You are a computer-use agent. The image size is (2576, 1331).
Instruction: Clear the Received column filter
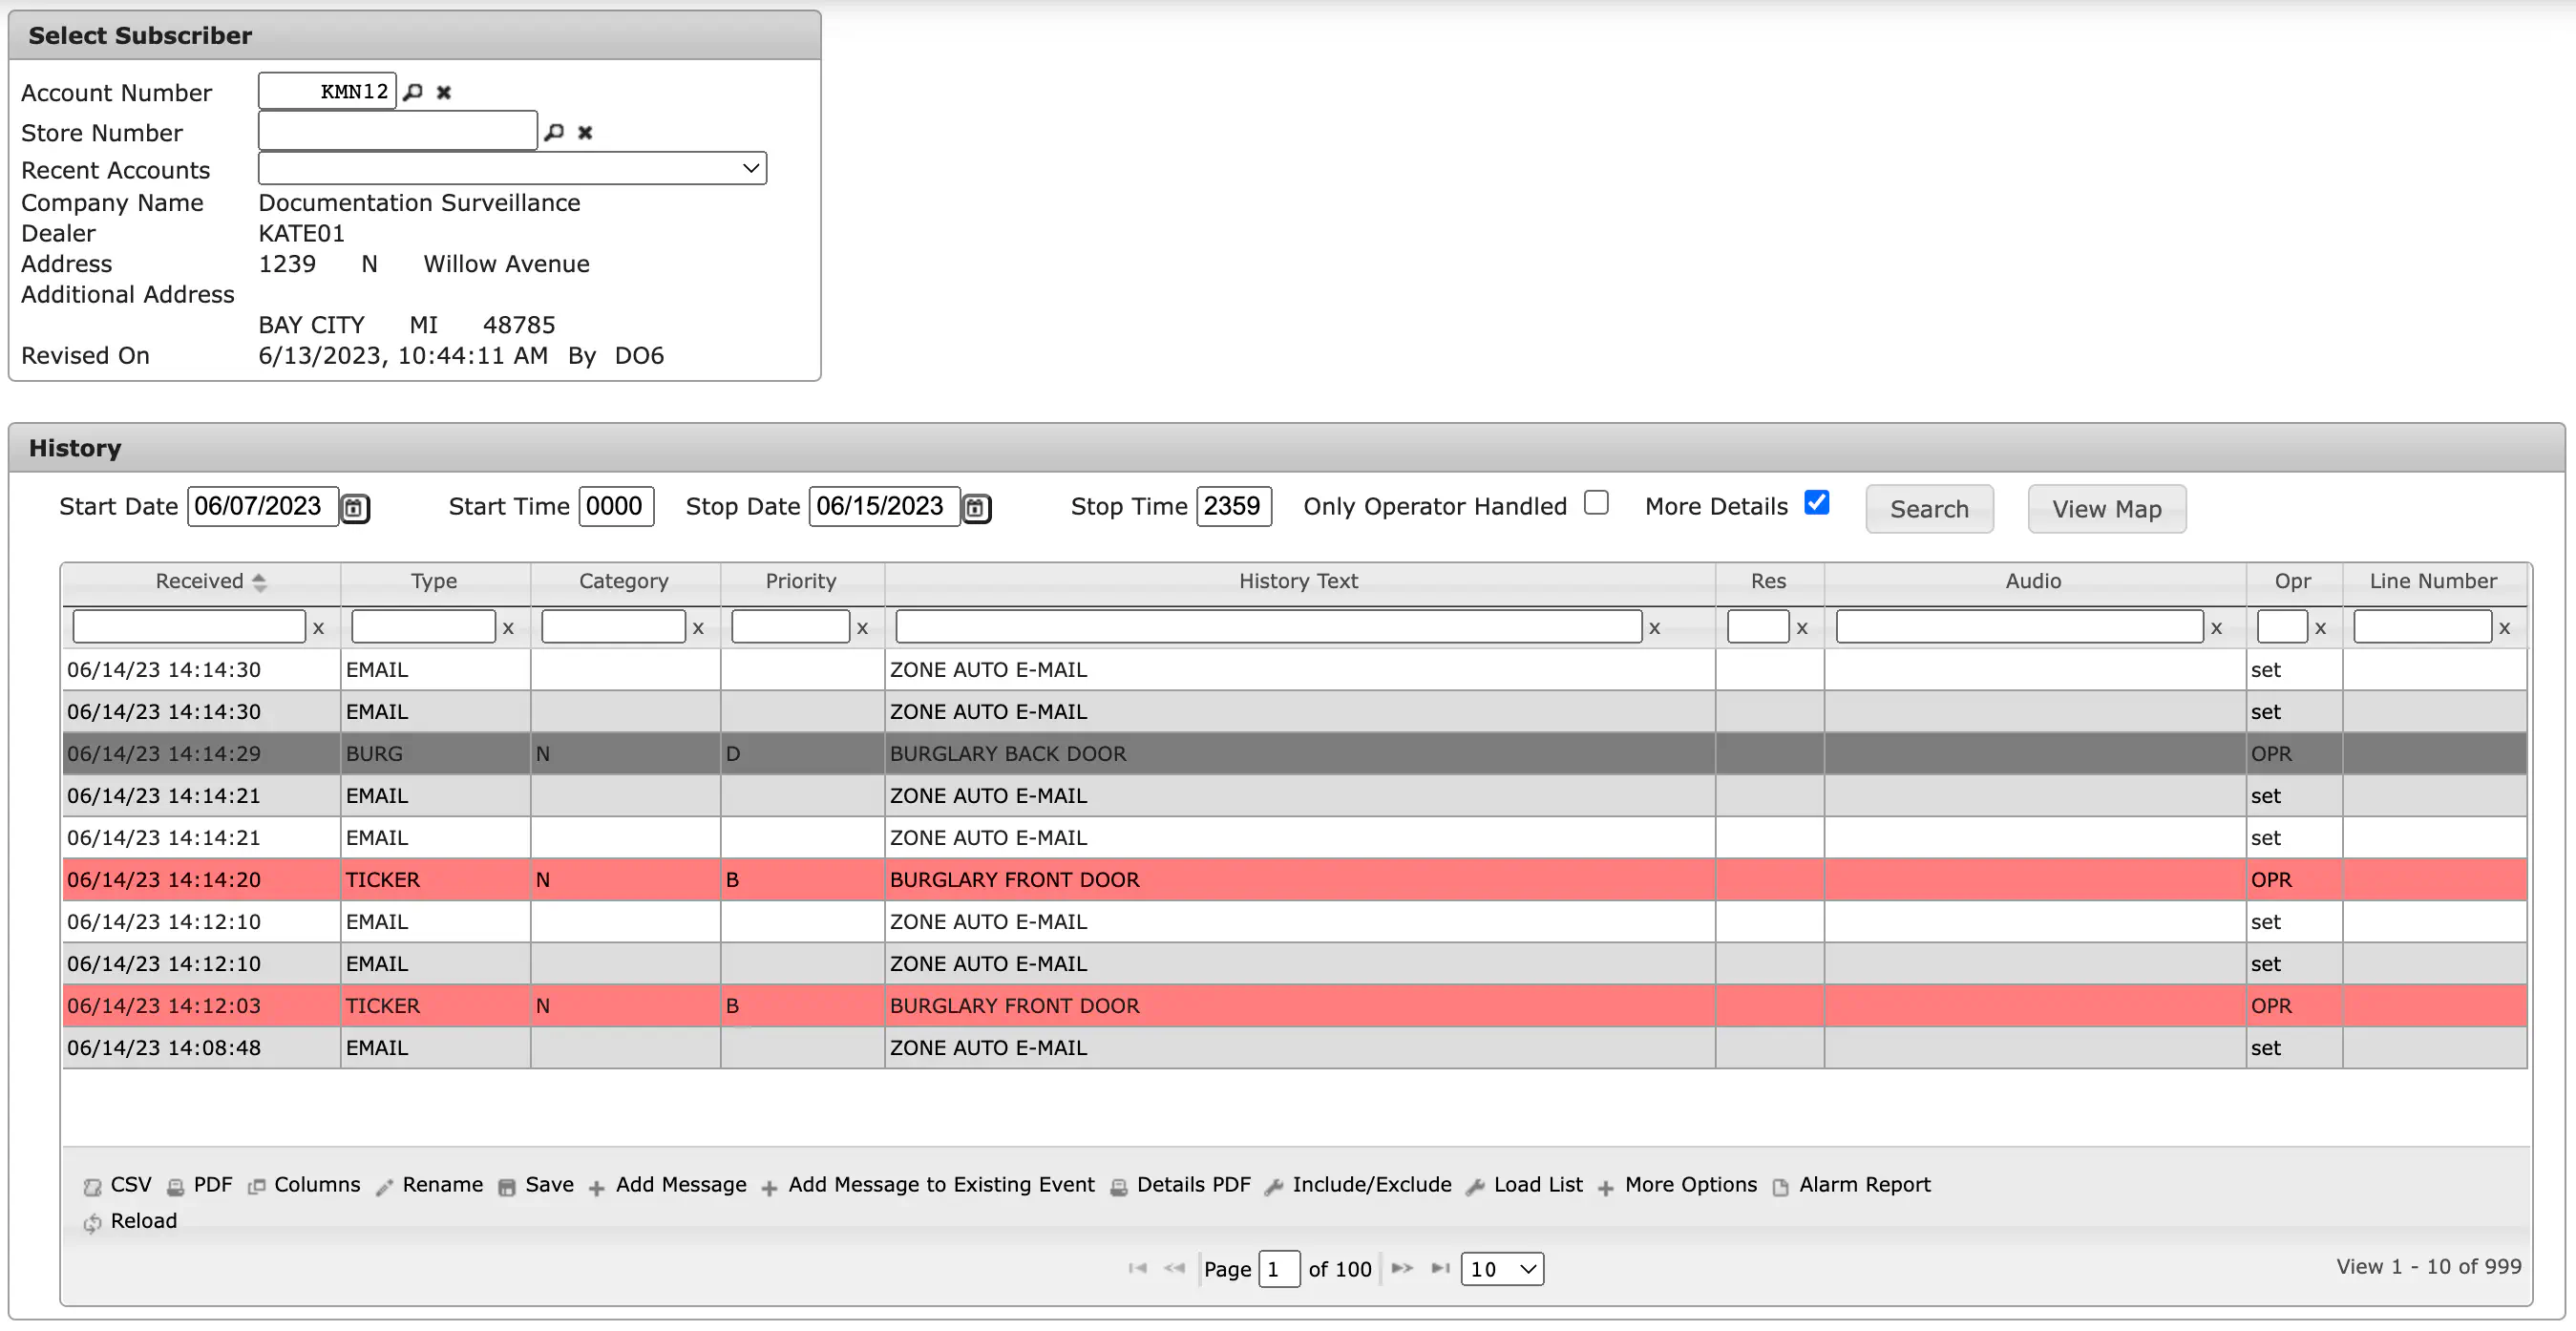[x=319, y=628]
